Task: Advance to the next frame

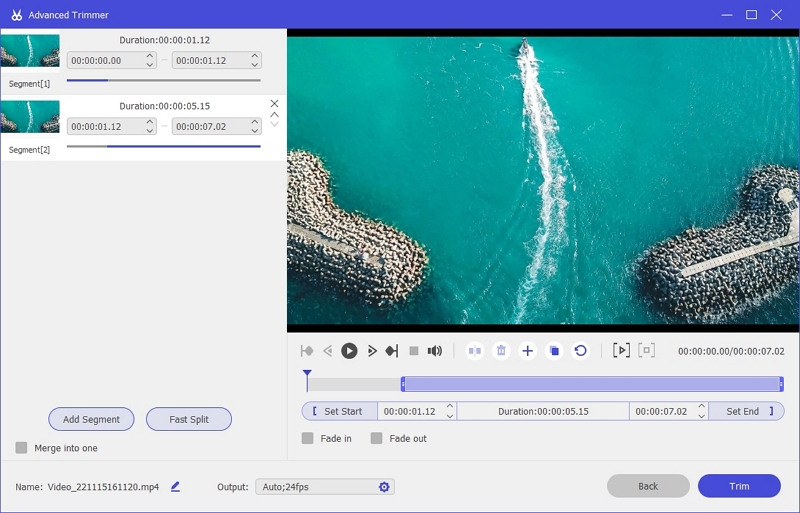Action: click(372, 351)
